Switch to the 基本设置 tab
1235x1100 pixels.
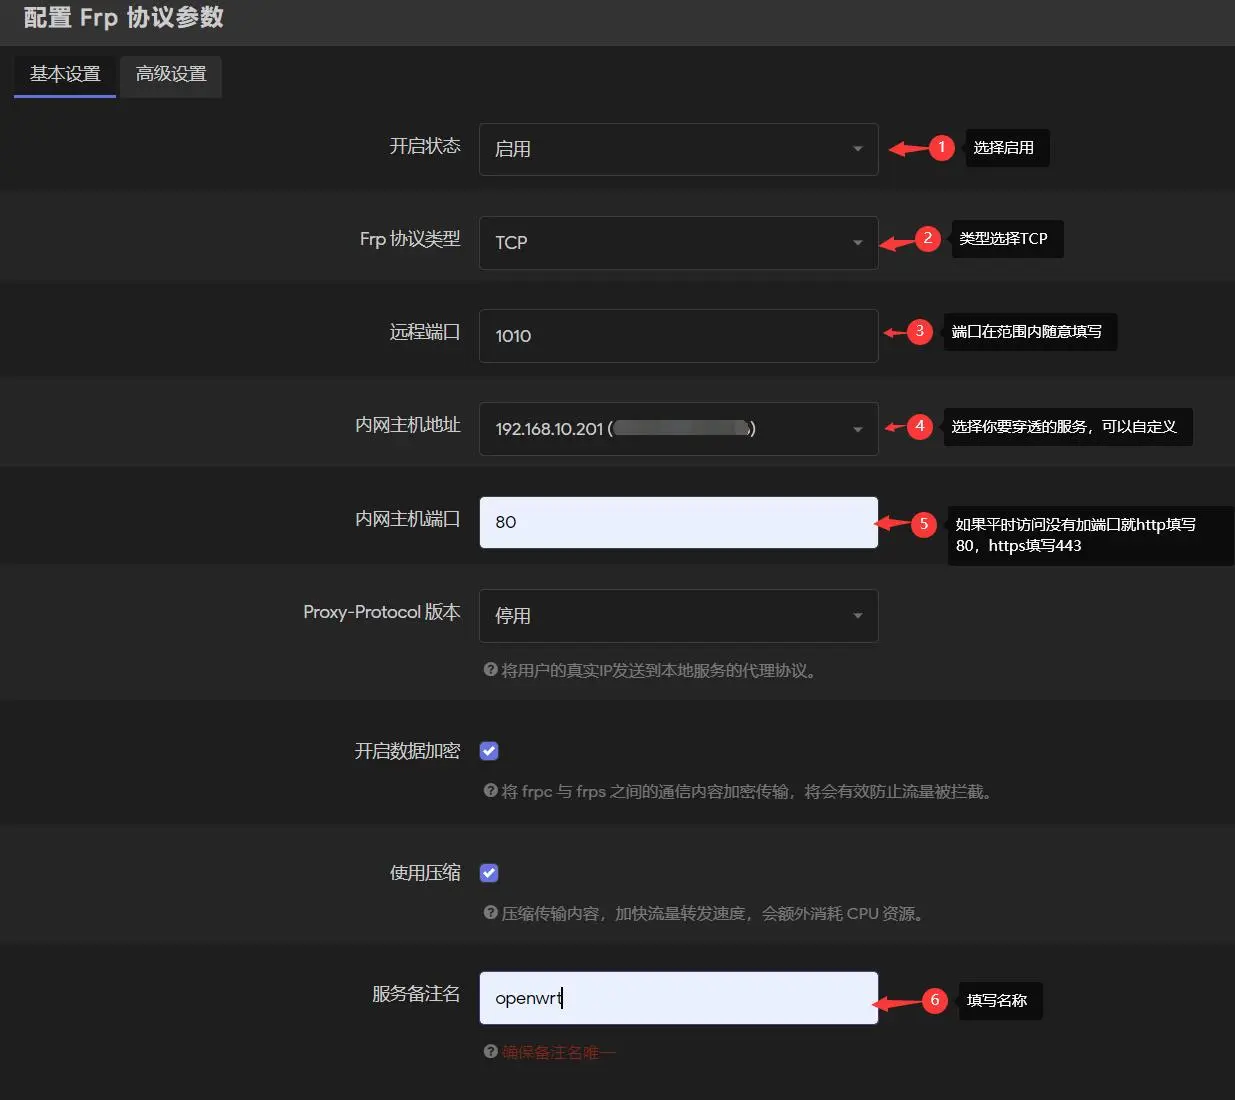click(65, 75)
